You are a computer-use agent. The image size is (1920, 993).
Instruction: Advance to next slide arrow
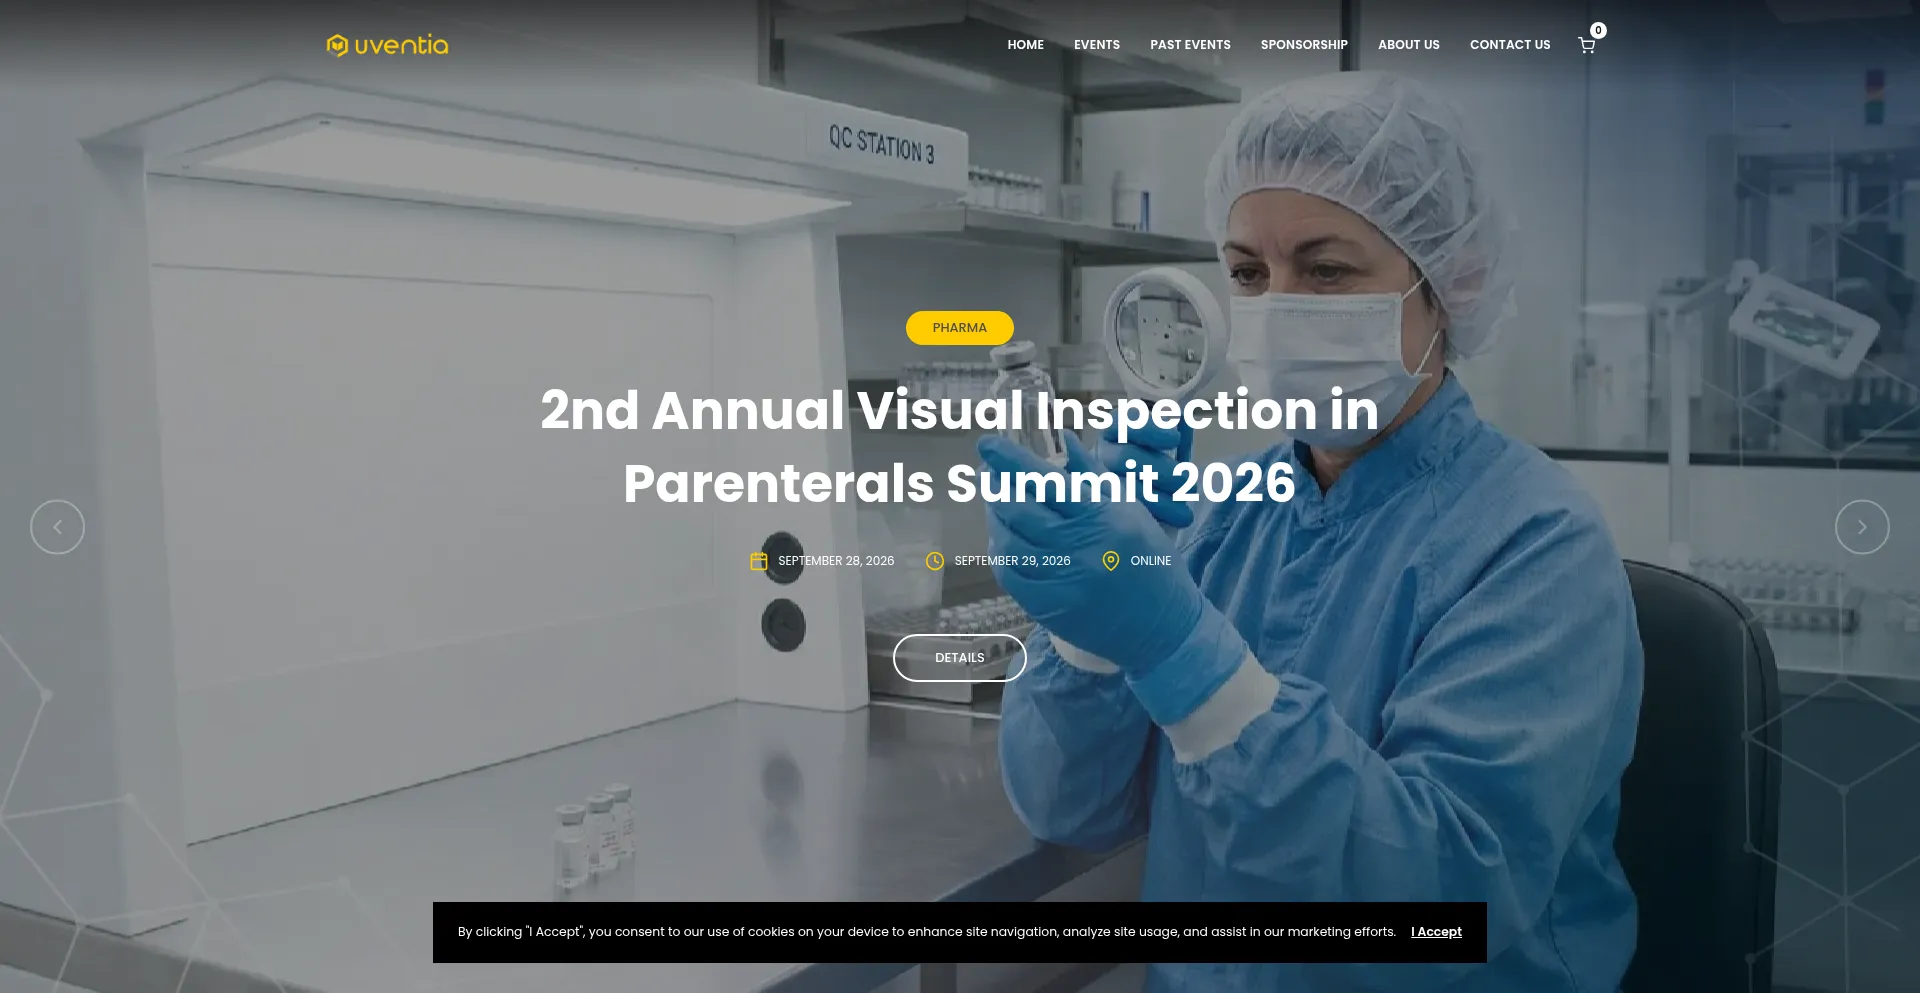(x=1862, y=527)
